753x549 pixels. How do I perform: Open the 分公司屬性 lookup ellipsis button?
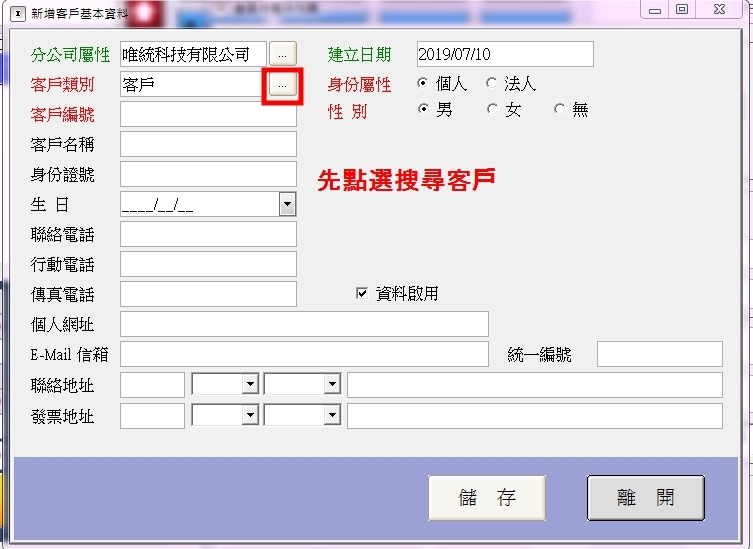click(283, 54)
